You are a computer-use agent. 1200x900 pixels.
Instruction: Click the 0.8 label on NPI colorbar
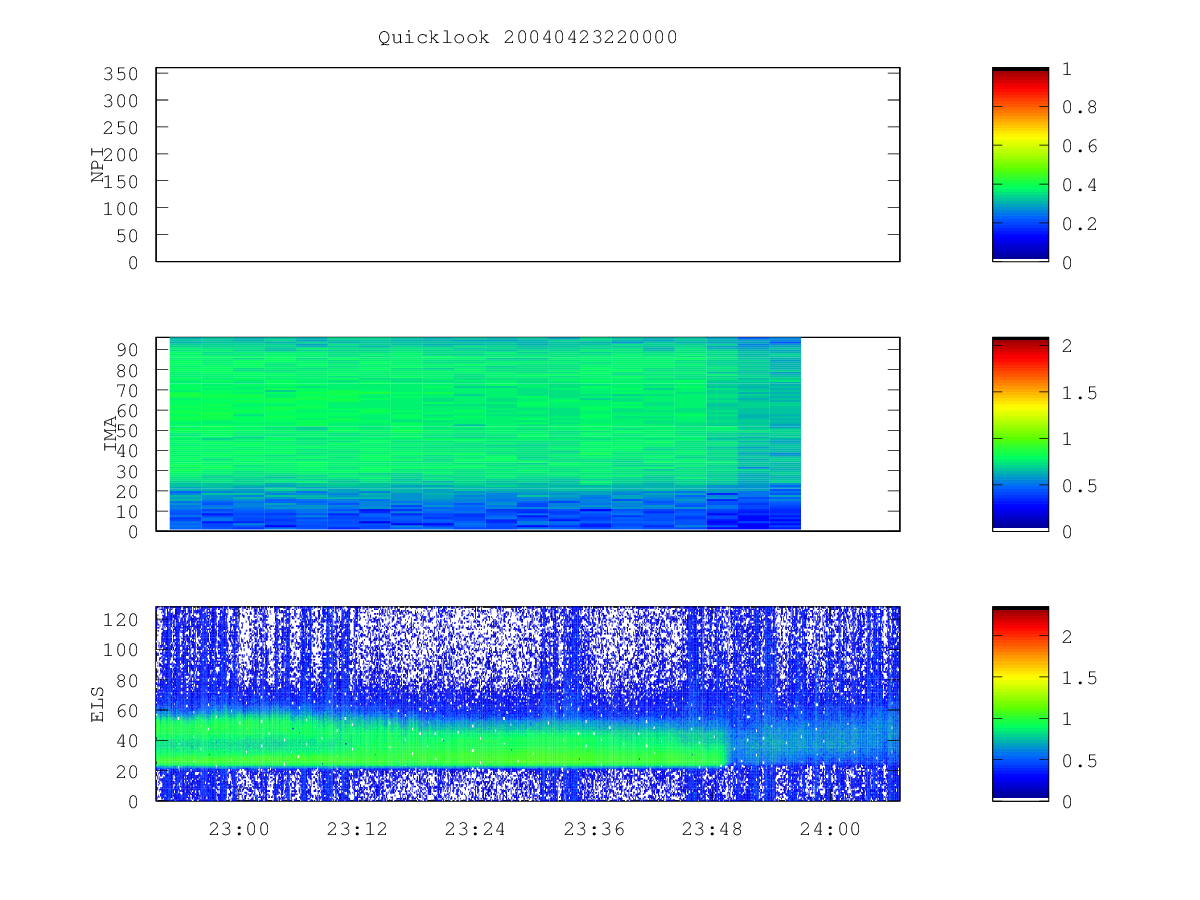click(x=1079, y=107)
